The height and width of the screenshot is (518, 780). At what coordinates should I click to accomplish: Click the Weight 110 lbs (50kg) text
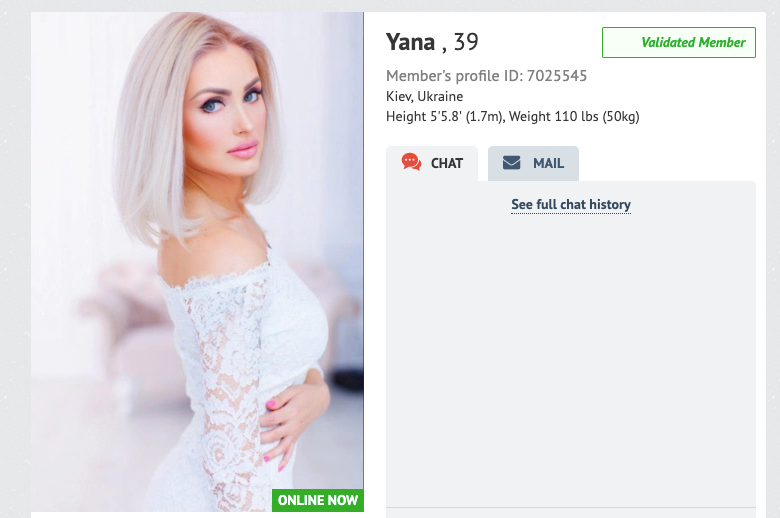574,116
